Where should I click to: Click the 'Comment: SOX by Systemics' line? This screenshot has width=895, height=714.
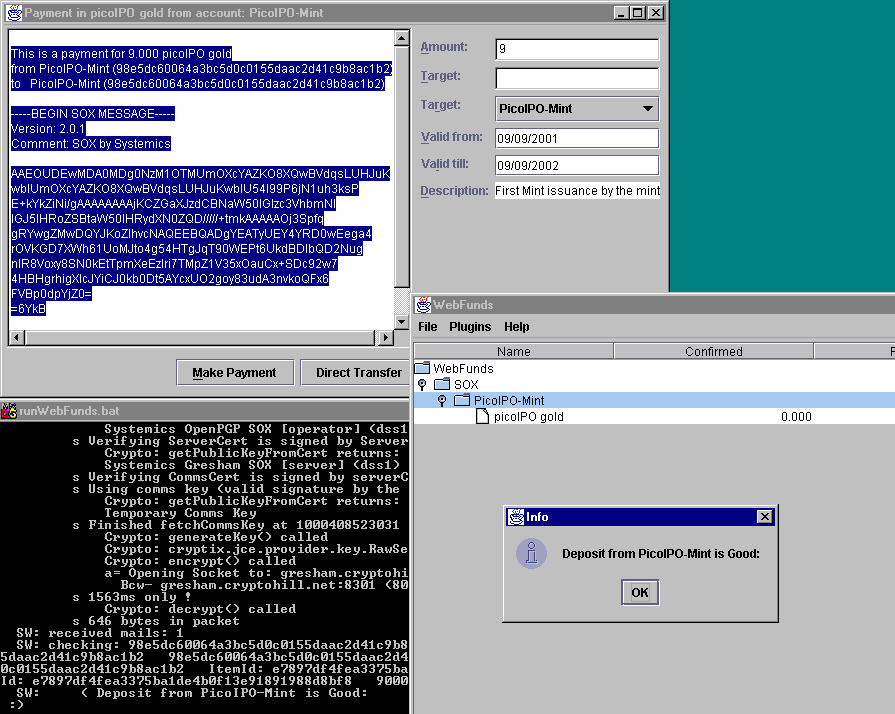click(91, 143)
